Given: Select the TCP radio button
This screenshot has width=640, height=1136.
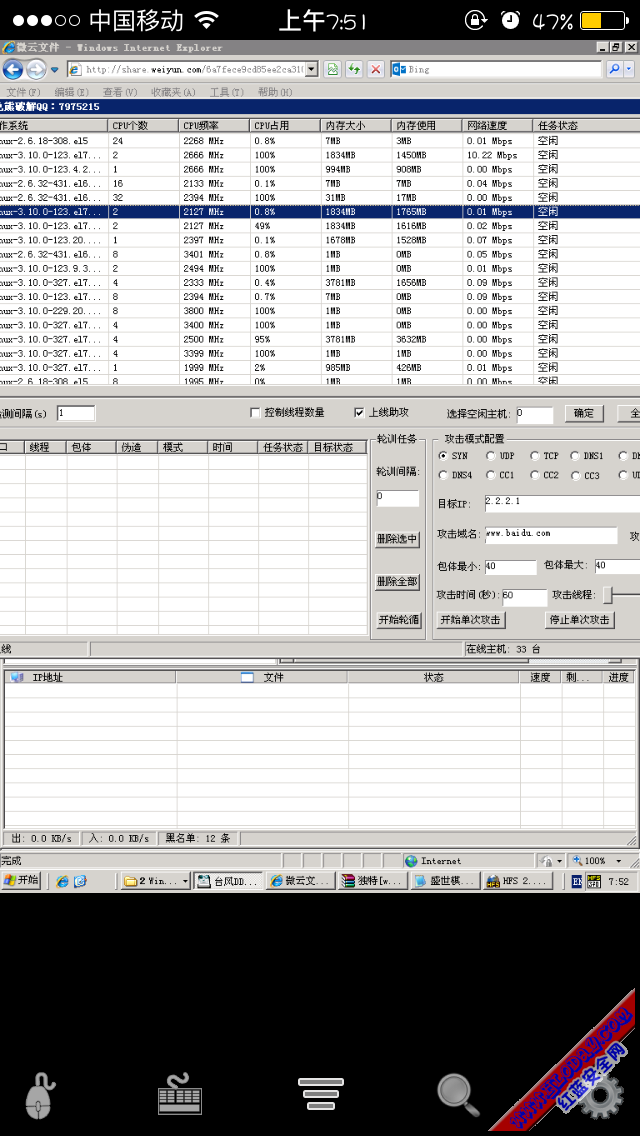Looking at the screenshot, I should [x=535, y=456].
